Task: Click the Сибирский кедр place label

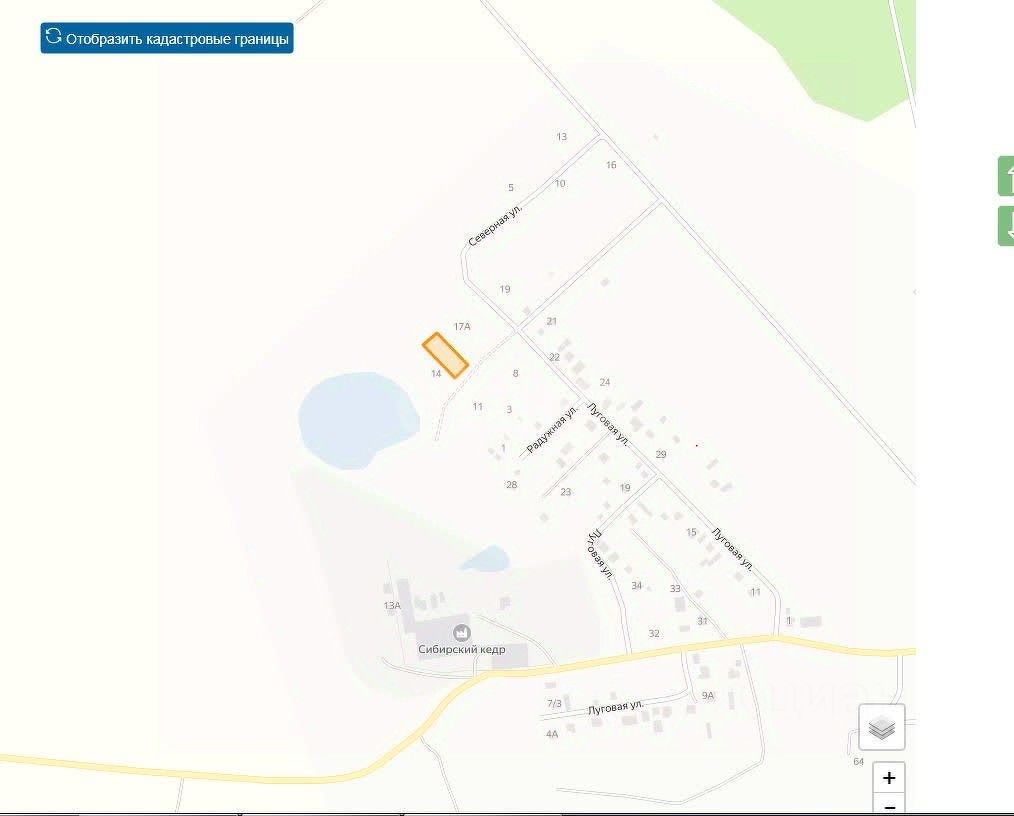Action: click(462, 649)
